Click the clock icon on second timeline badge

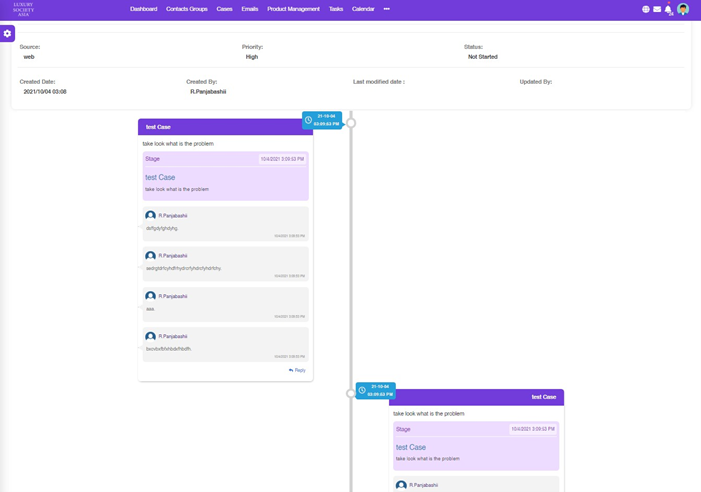362,390
